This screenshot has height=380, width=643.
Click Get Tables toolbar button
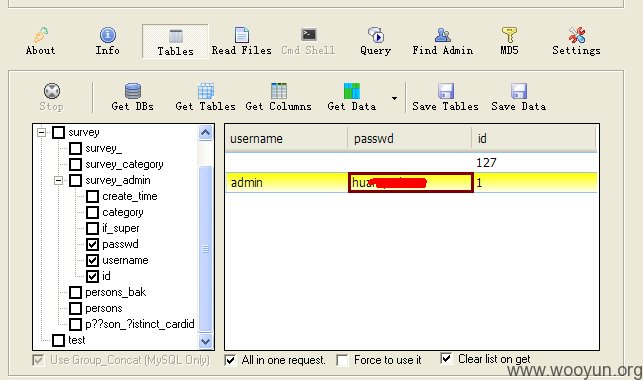tap(205, 98)
